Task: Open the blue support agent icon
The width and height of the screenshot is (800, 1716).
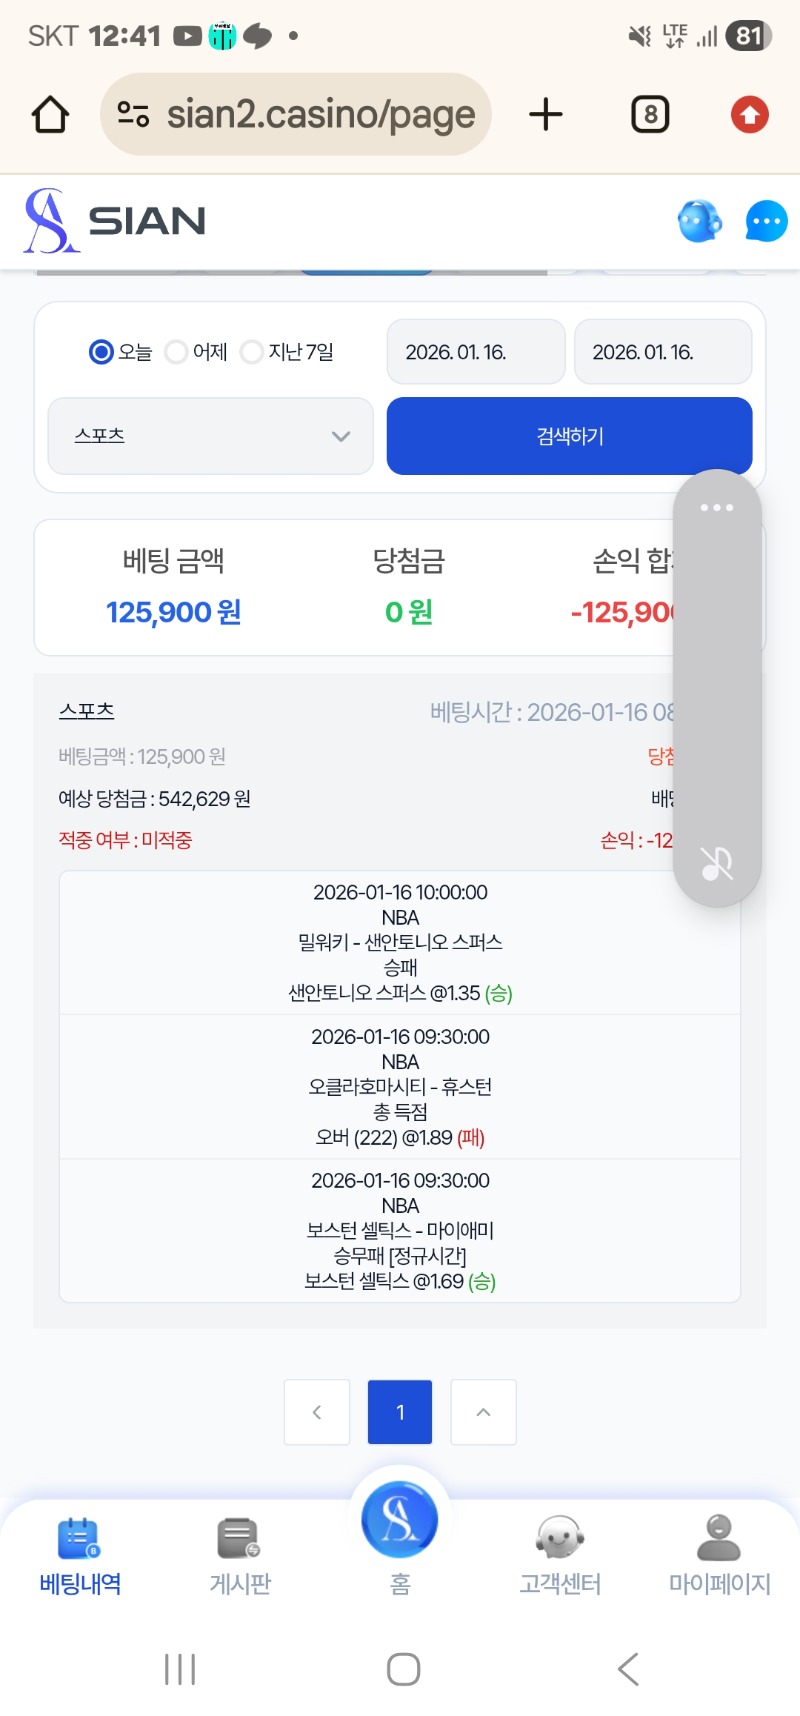Action: point(699,221)
